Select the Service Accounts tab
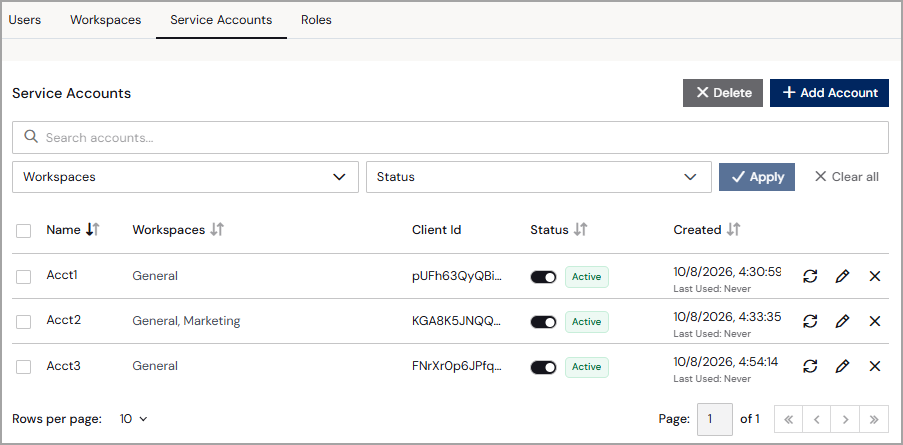This screenshot has width=903, height=445. pos(221,20)
